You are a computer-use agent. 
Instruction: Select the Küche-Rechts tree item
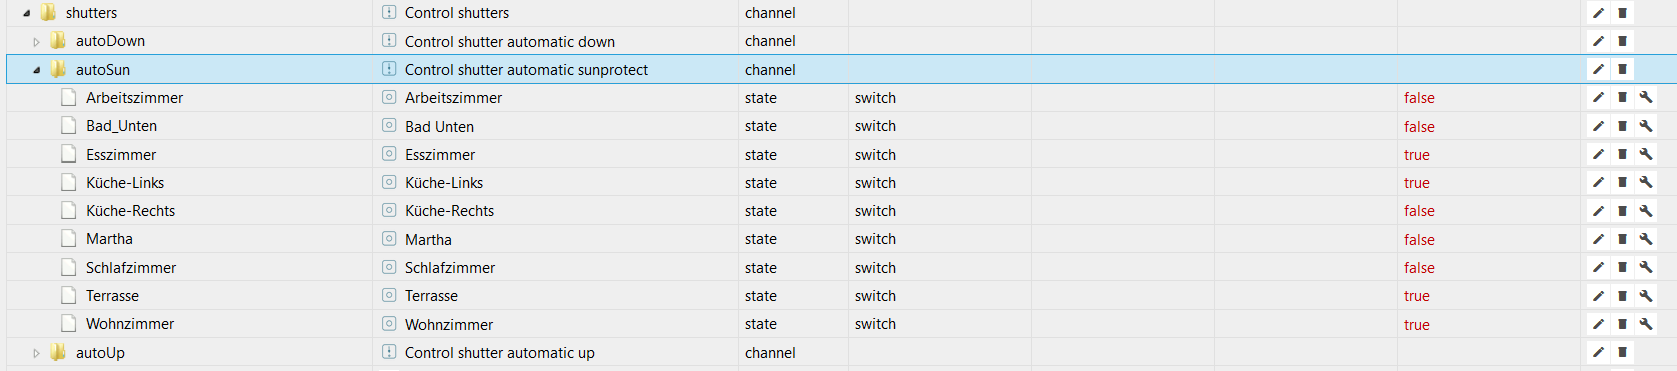(x=130, y=211)
